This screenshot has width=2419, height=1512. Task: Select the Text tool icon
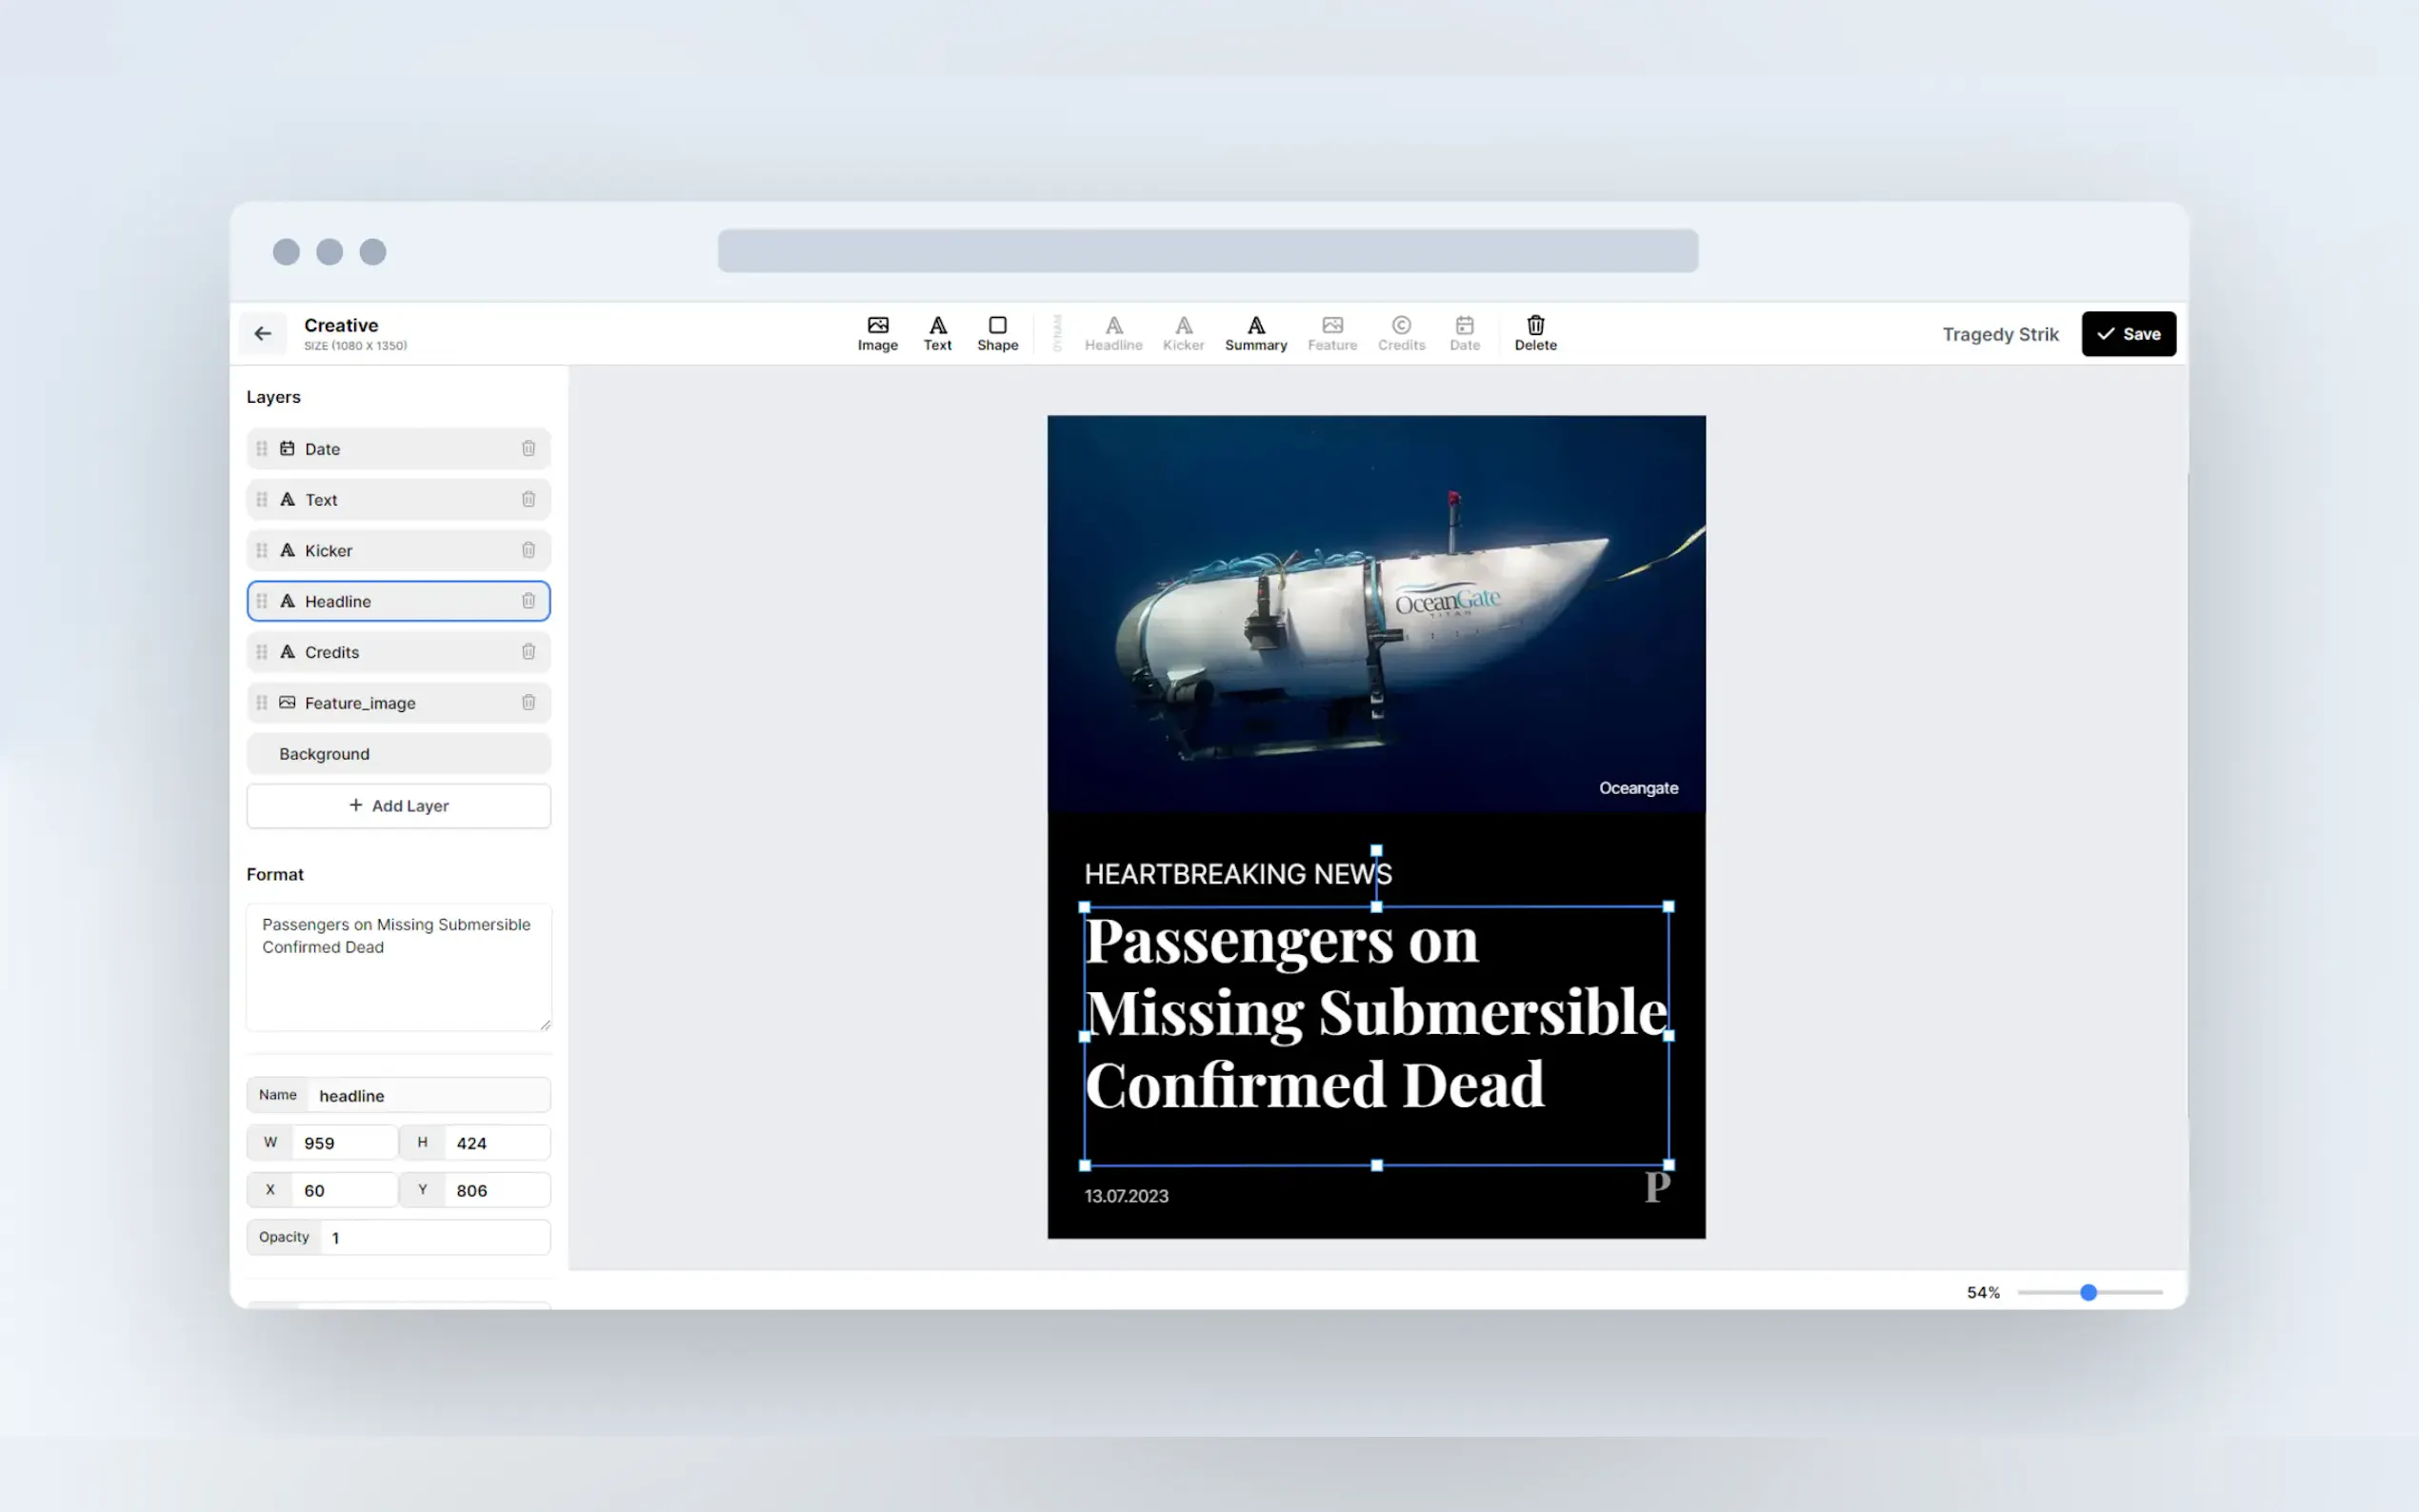(937, 333)
